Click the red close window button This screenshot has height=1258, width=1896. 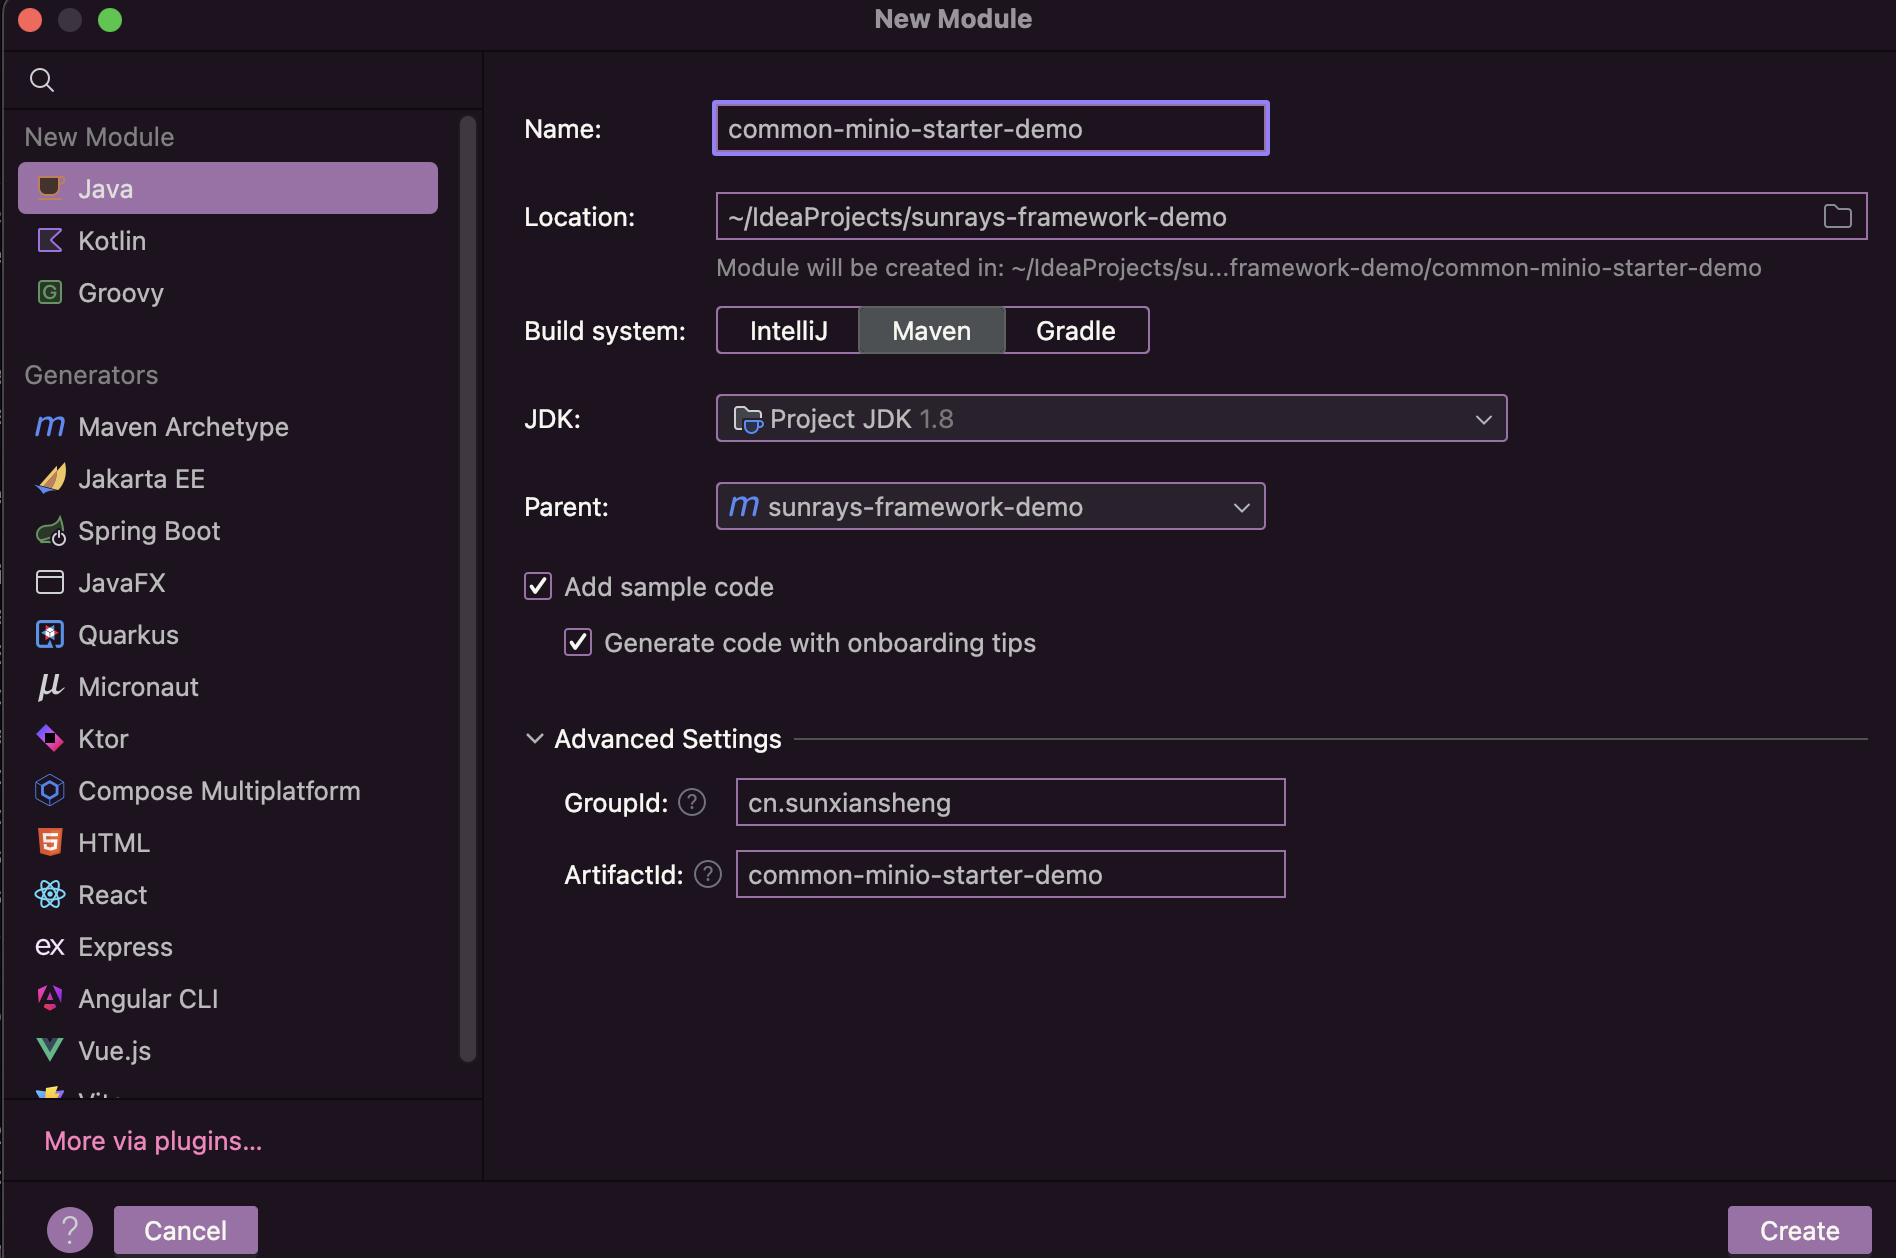tap(30, 19)
